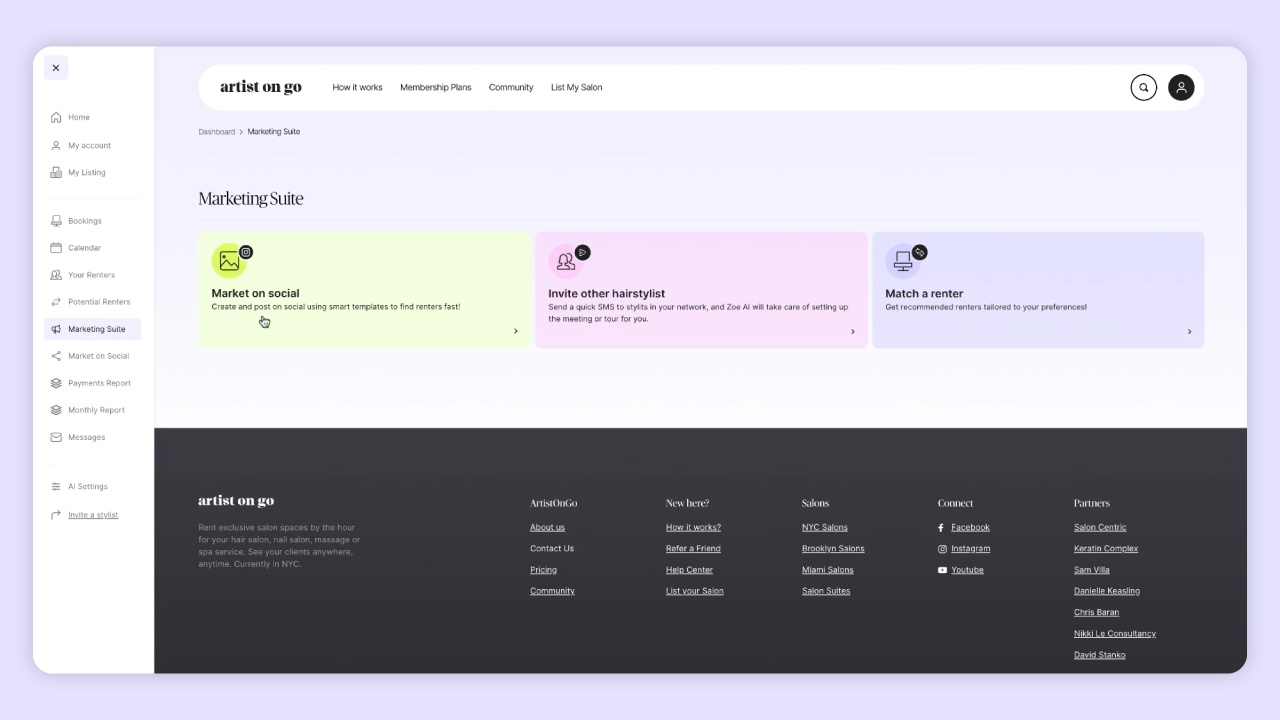Image resolution: width=1280 pixels, height=720 pixels.
Task: Open the Membership Plans menu item
Action: (435, 87)
